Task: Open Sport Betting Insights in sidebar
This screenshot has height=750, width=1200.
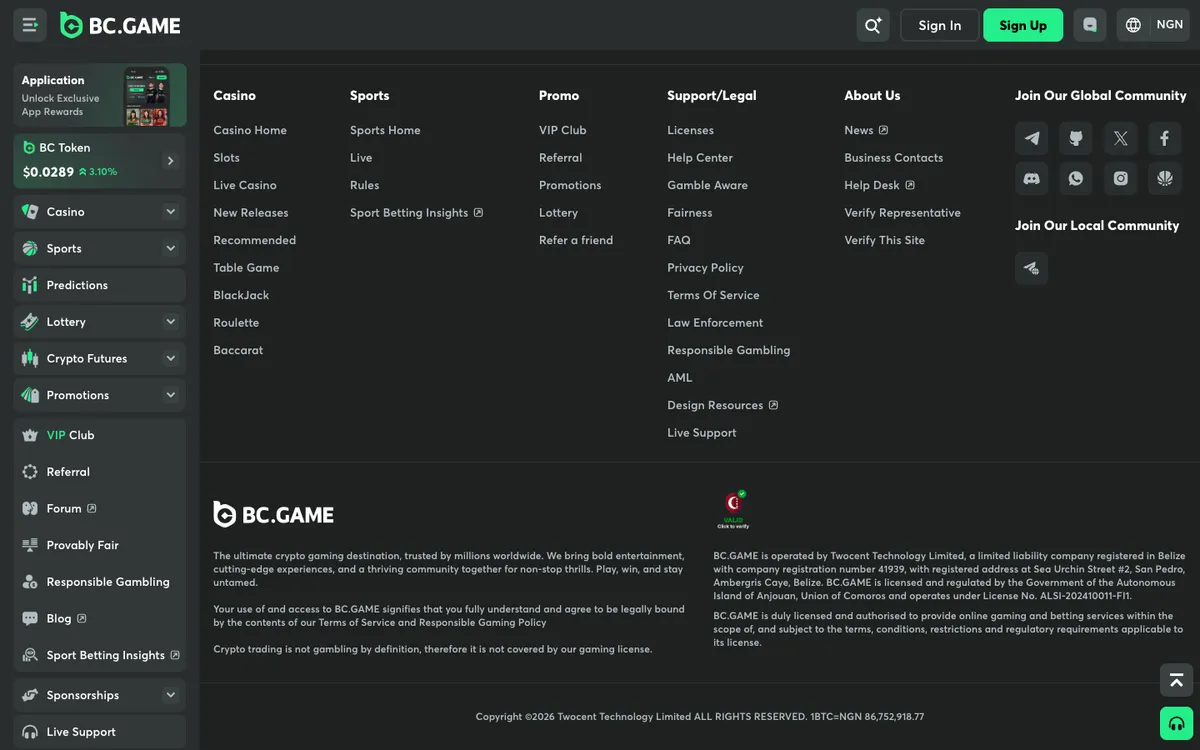Action: [100, 655]
